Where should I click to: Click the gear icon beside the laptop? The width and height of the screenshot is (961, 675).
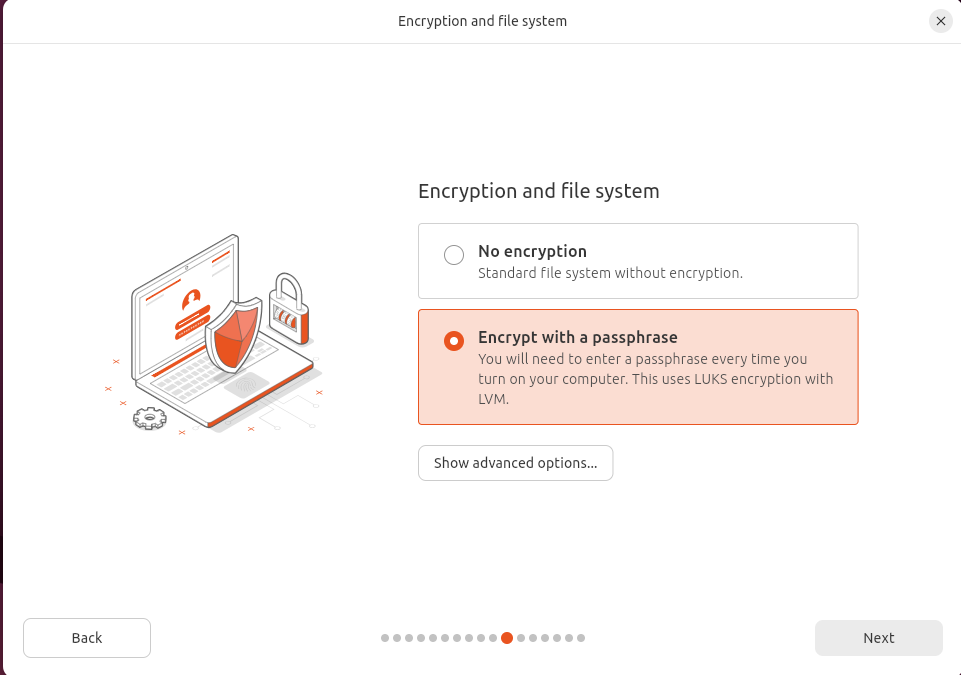click(149, 418)
